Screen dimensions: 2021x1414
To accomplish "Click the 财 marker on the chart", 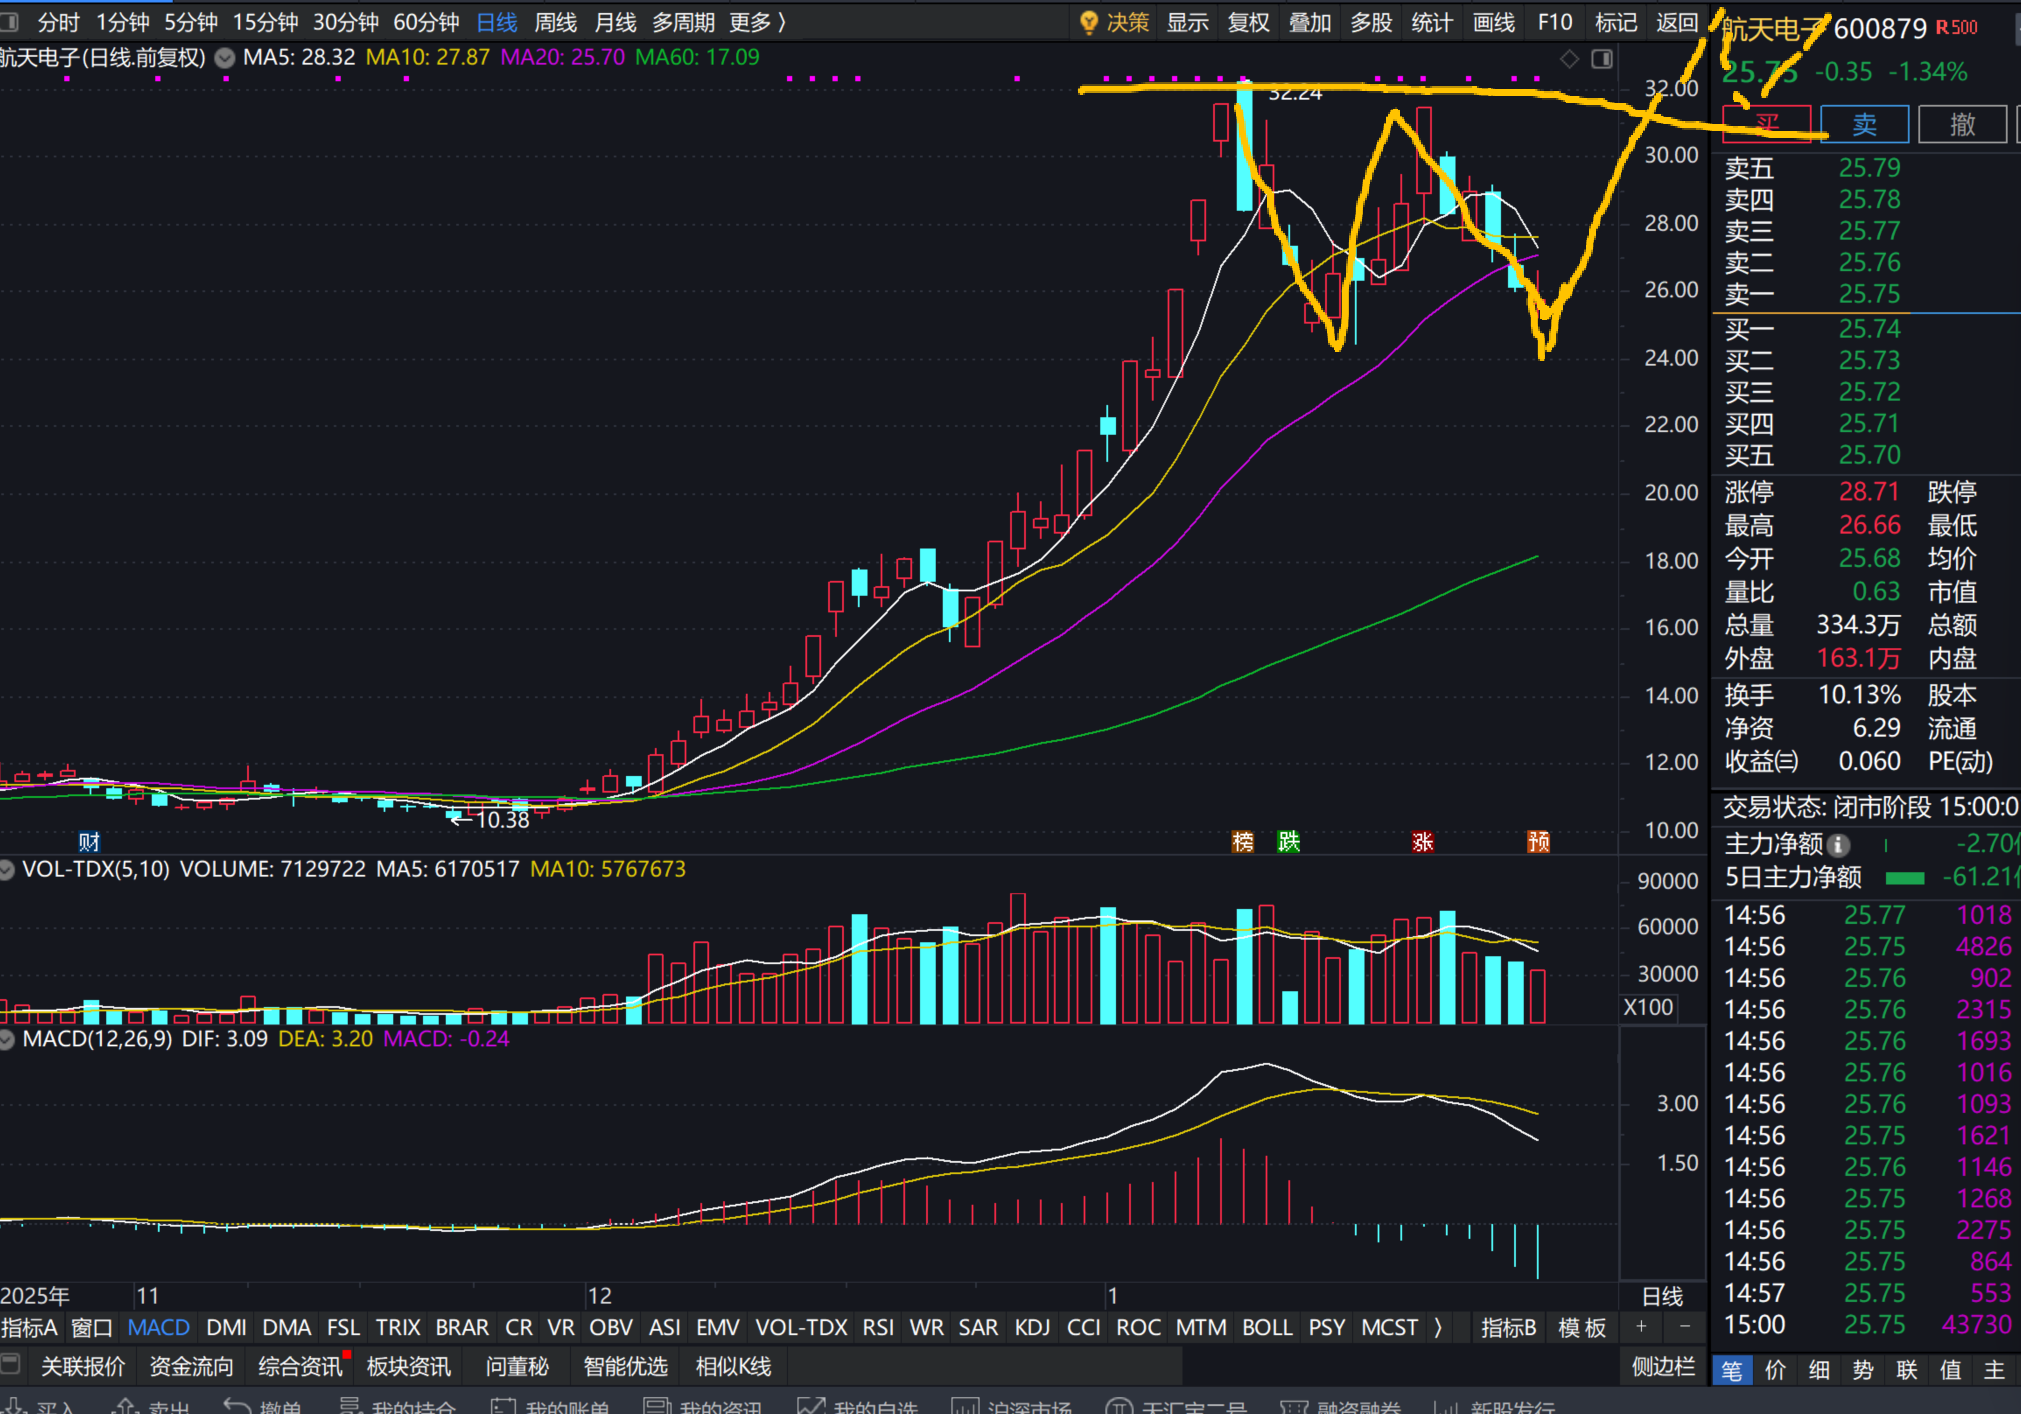I will point(89,841).
